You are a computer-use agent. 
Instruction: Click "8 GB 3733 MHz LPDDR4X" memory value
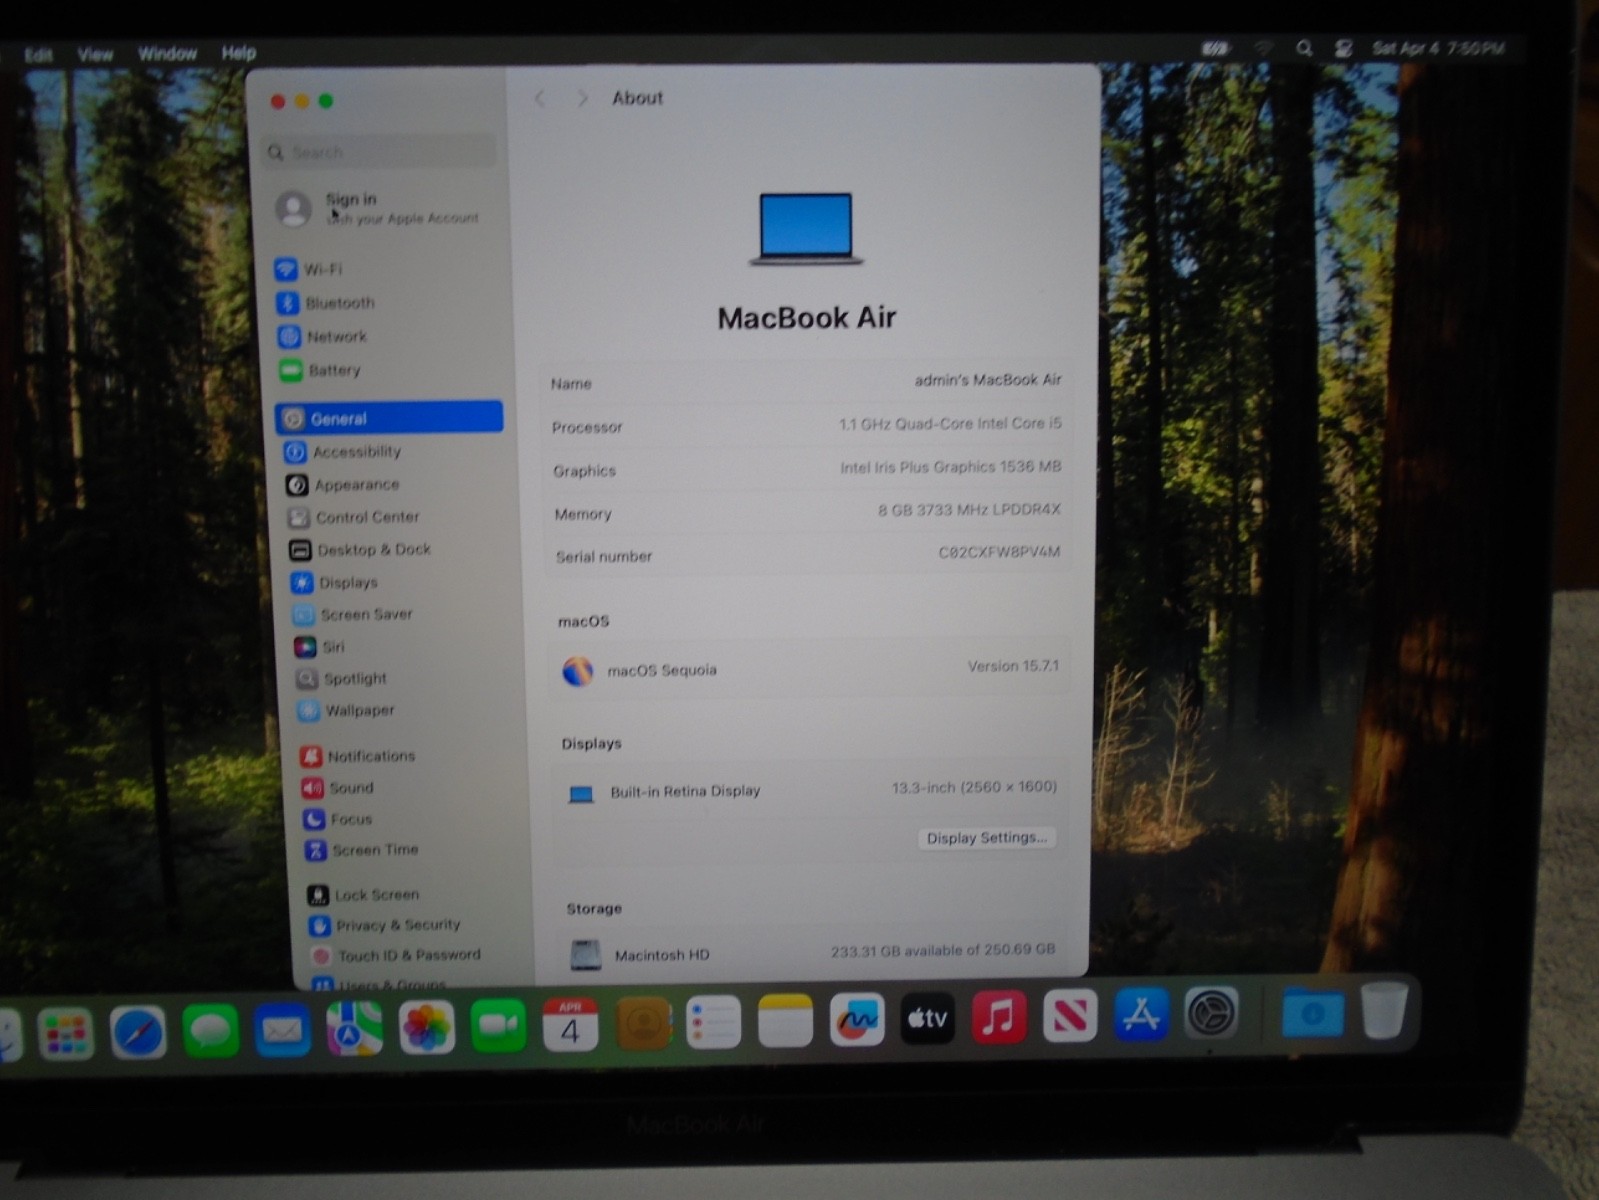click(969, 510)
